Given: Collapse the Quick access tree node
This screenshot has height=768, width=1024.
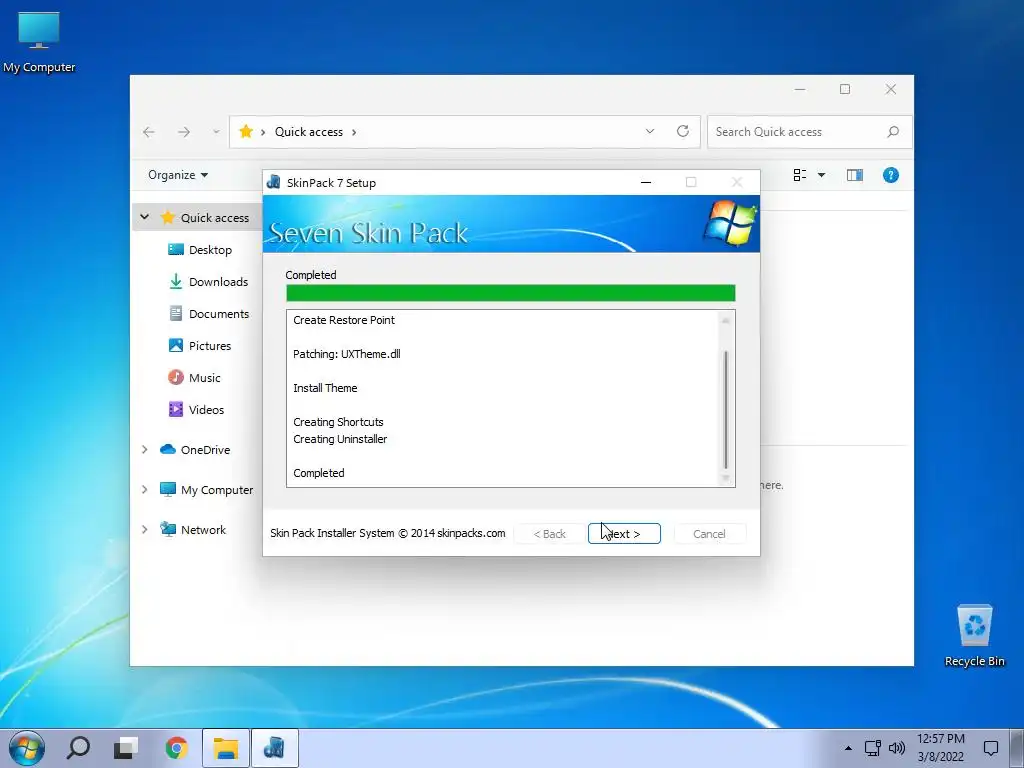Looking at the screenshot, I should coord(144,217).
